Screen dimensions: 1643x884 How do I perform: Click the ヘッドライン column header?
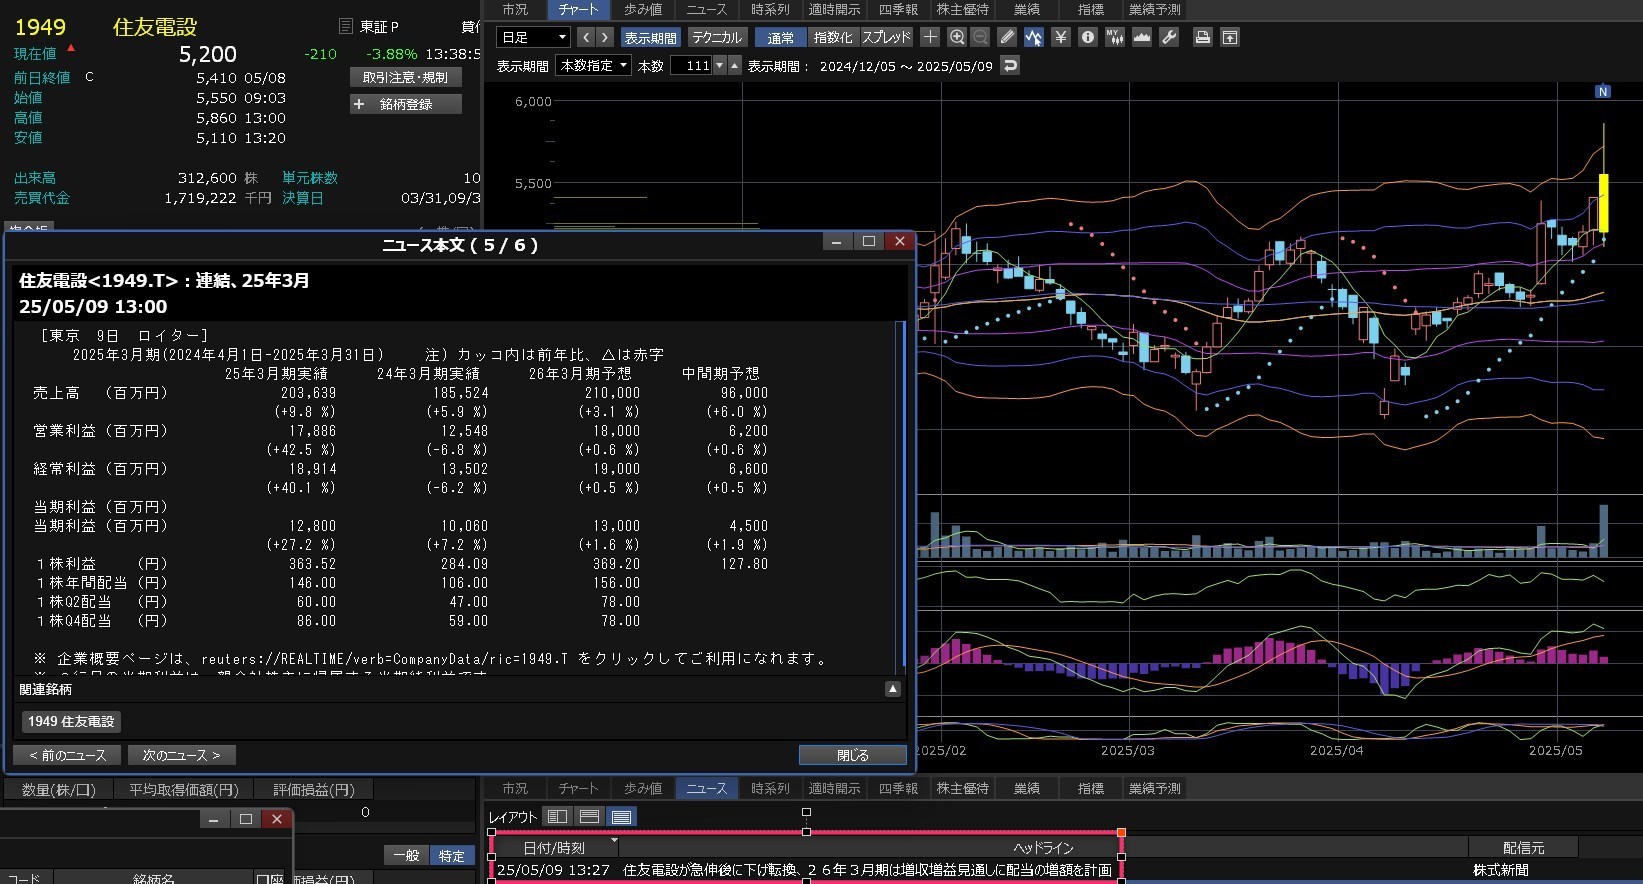click(x=1043, y=847)
